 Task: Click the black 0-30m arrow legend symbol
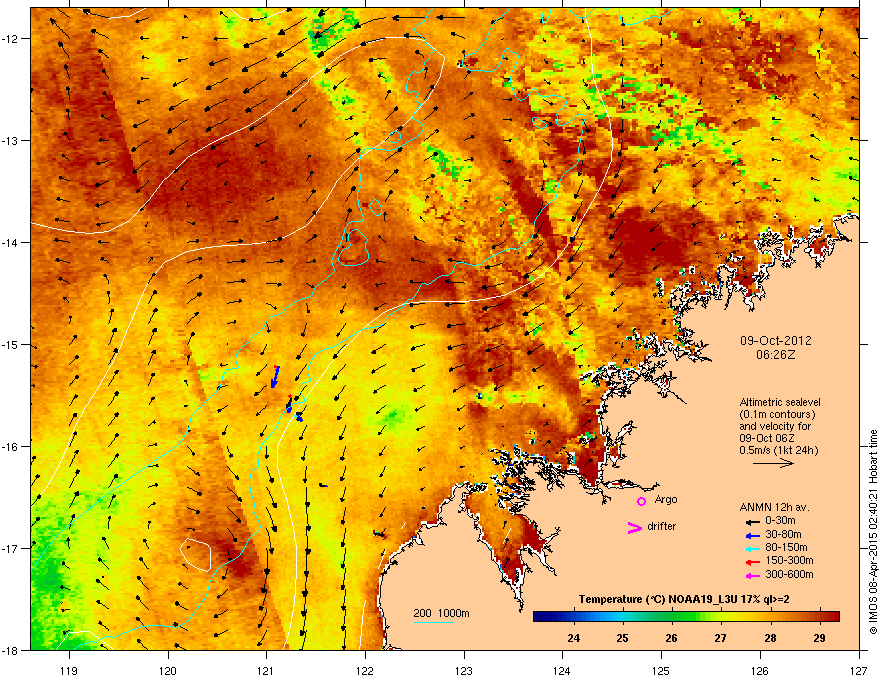click(x=753, y=522)
